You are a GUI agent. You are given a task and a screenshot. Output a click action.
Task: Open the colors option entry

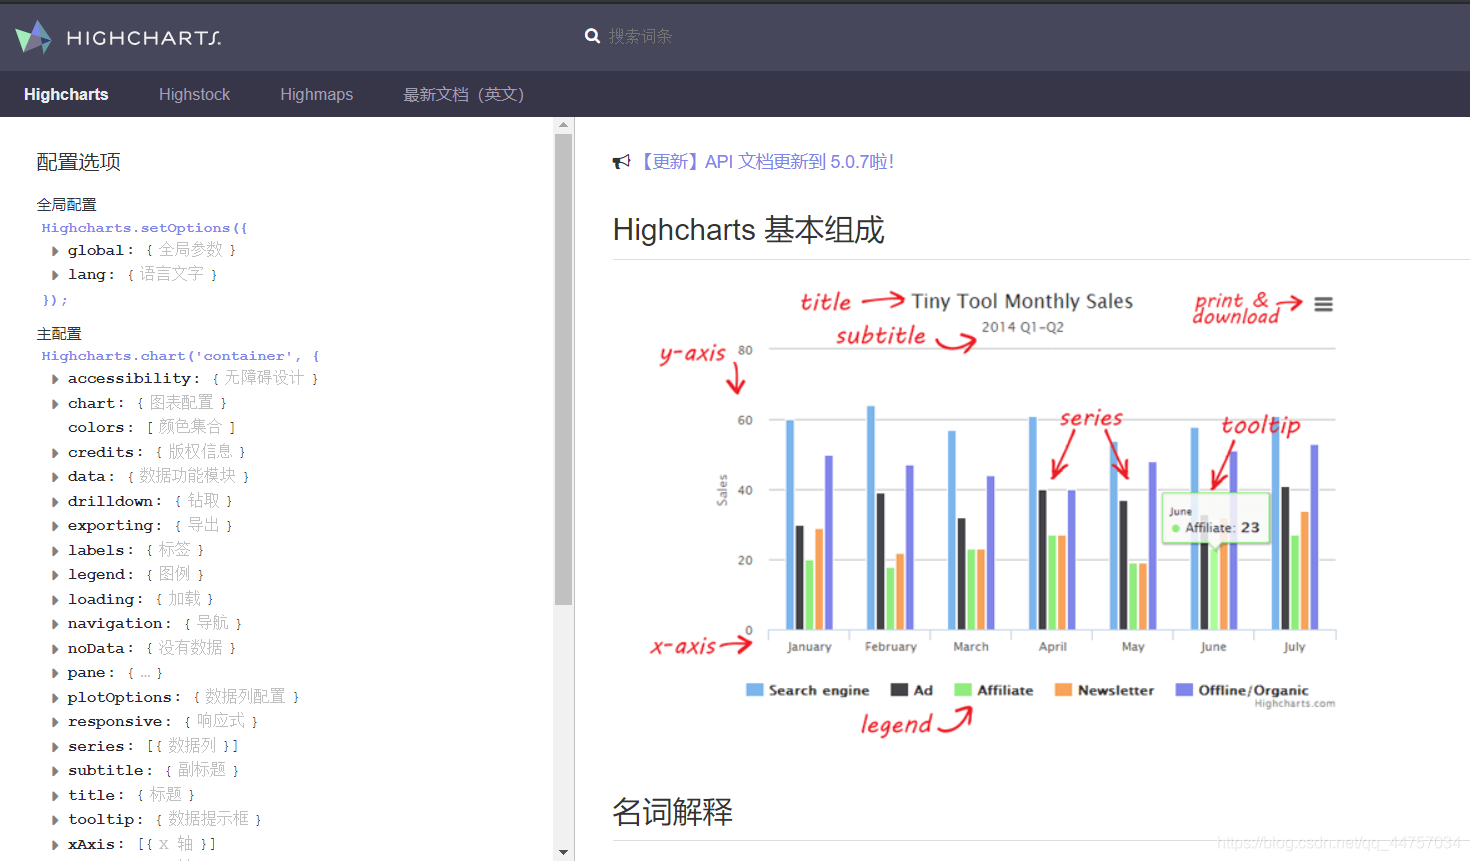(151, 427)
